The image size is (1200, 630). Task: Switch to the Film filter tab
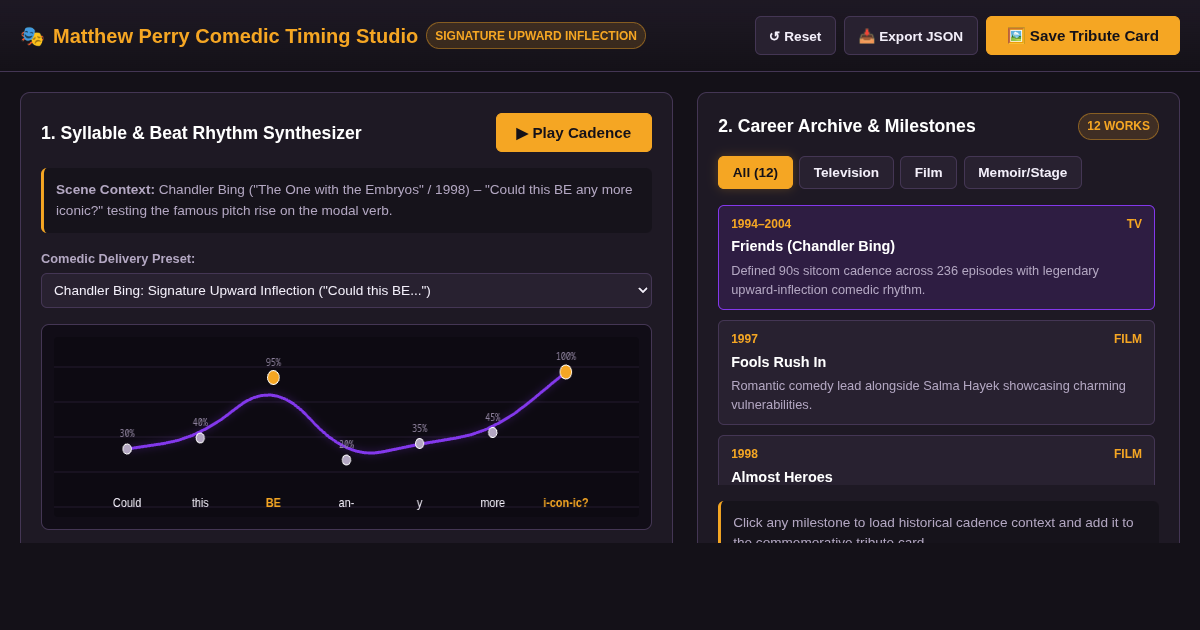pos(928,172)
